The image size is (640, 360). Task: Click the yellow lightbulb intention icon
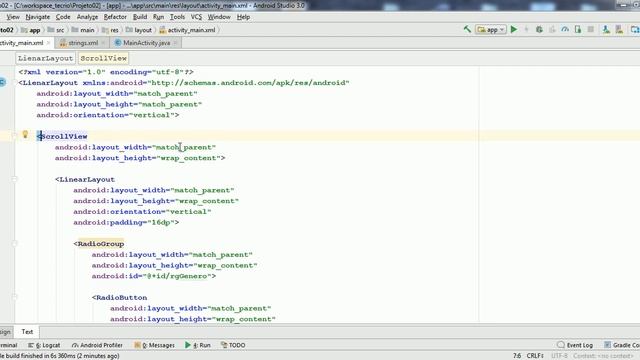point(25,134)
